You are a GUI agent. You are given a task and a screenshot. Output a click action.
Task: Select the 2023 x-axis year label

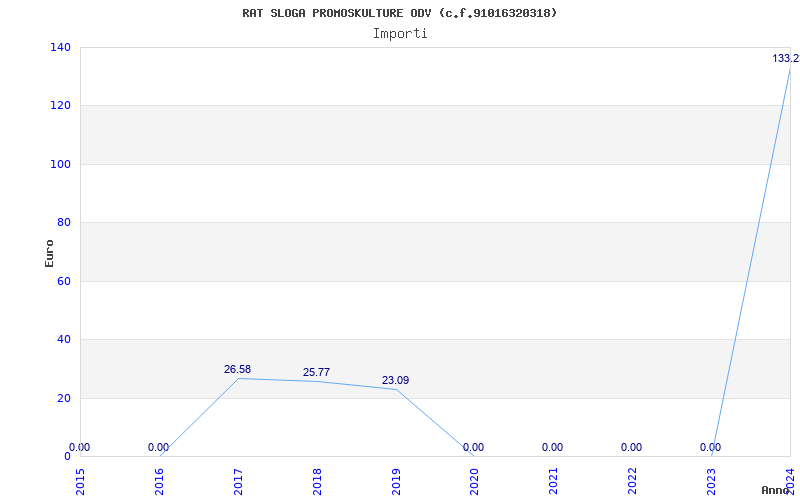(711, 481)
